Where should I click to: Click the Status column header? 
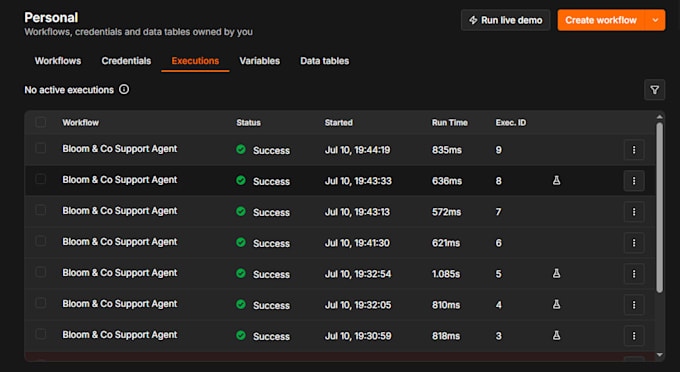[248, 123]
